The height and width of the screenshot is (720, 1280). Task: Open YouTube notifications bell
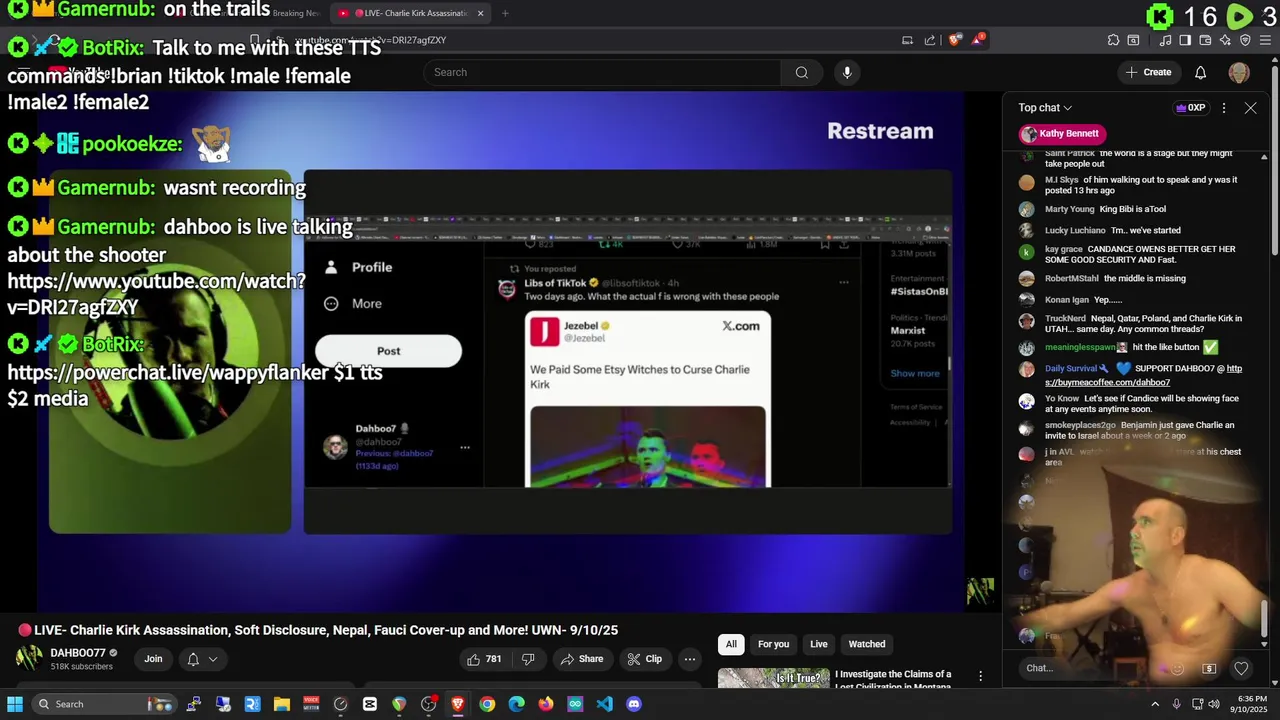point(1200,72)
